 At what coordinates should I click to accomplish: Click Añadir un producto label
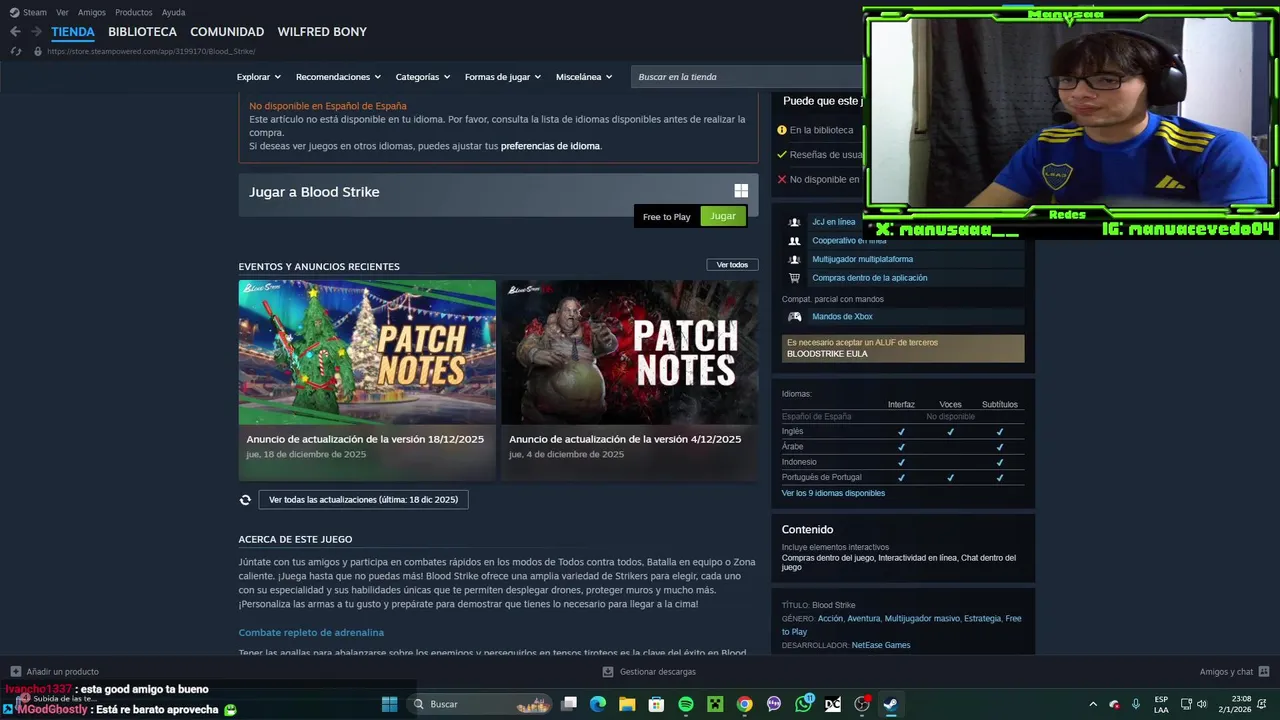coord(63,672)
